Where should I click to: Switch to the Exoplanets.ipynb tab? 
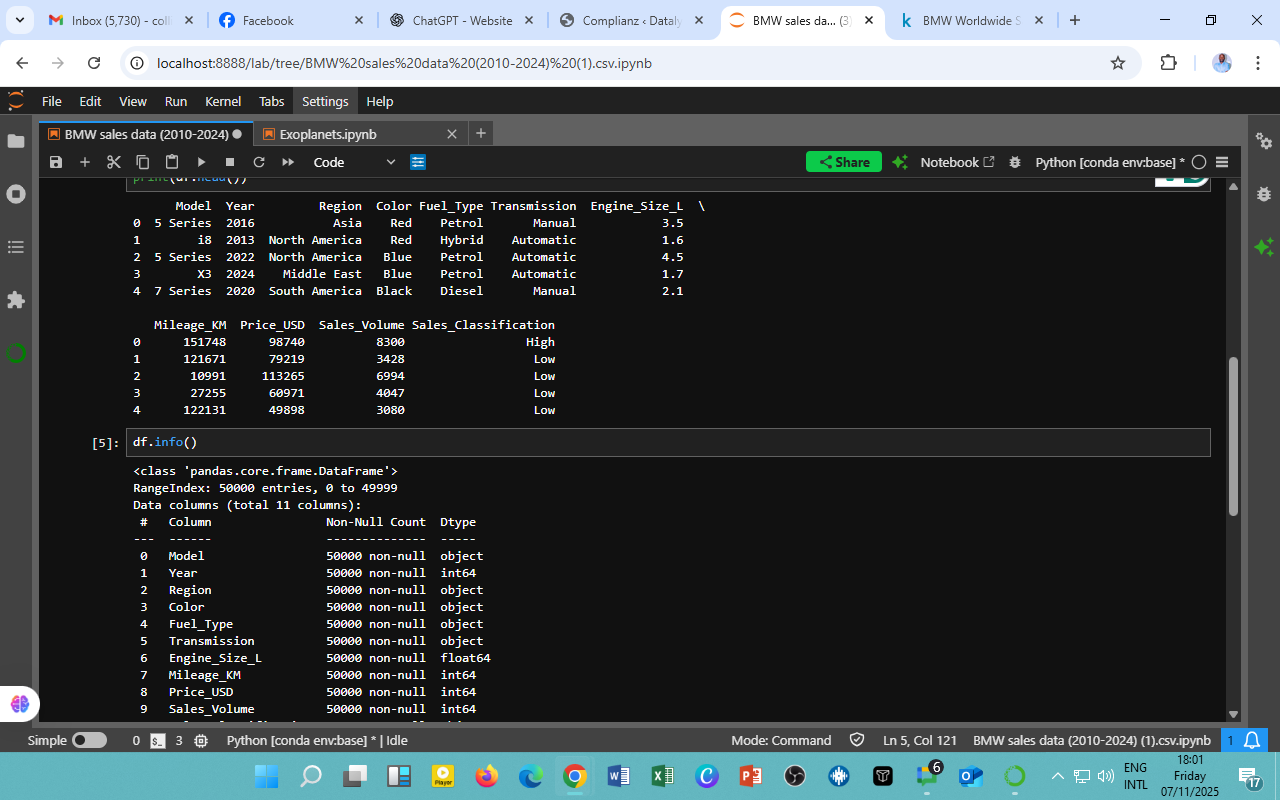click(x=328, y=134)
